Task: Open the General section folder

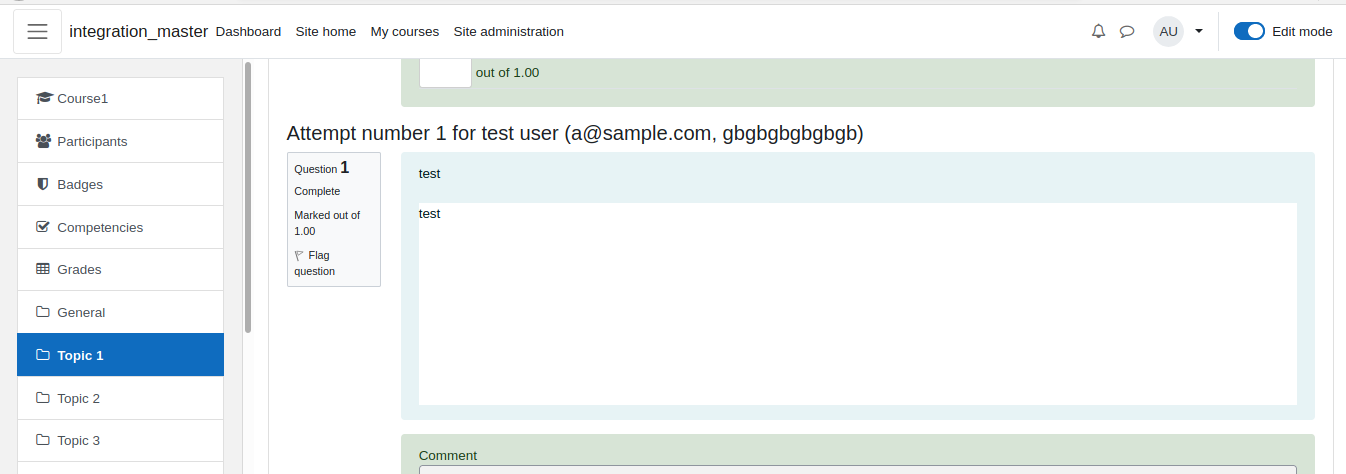Action: (x=120, y=312)
